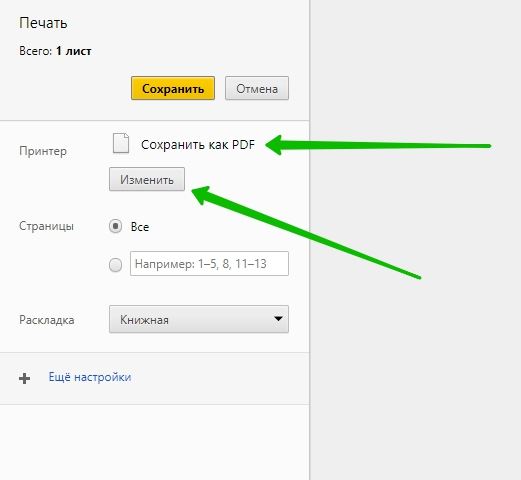The width and height of the screenshot is (521, 480).
Task: Click the yellow Сохранить button
Action: (173, 88)
